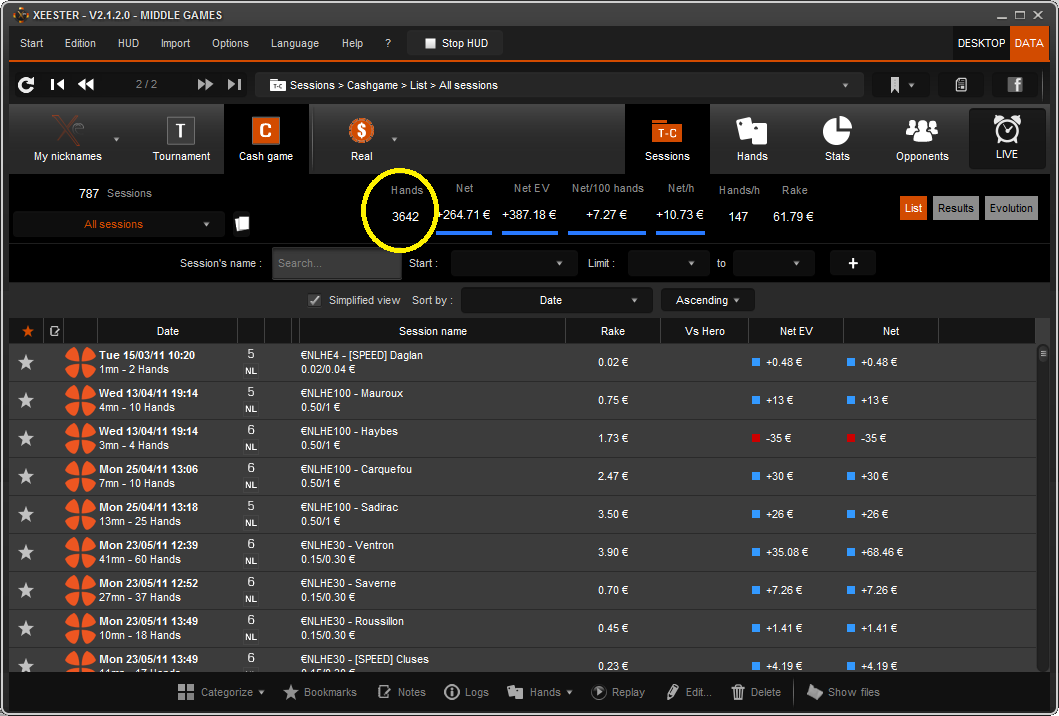The height and width of the screenshot is (716, 1059).
Task: Expand the My nicknames dropdown arrow
Action: [116, 139]
